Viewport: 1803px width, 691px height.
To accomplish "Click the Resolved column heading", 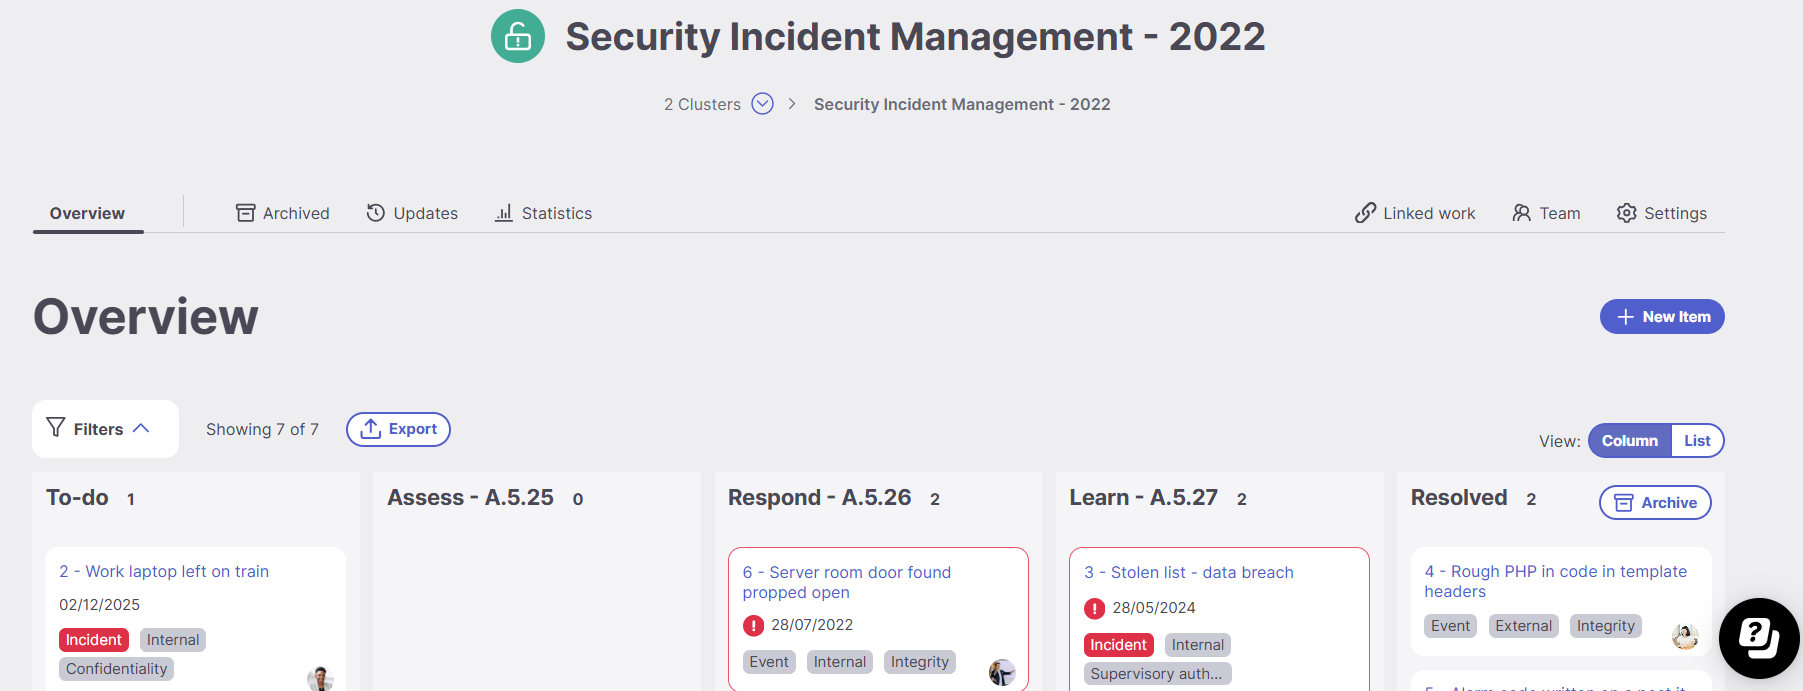I will coord(1459,498).
